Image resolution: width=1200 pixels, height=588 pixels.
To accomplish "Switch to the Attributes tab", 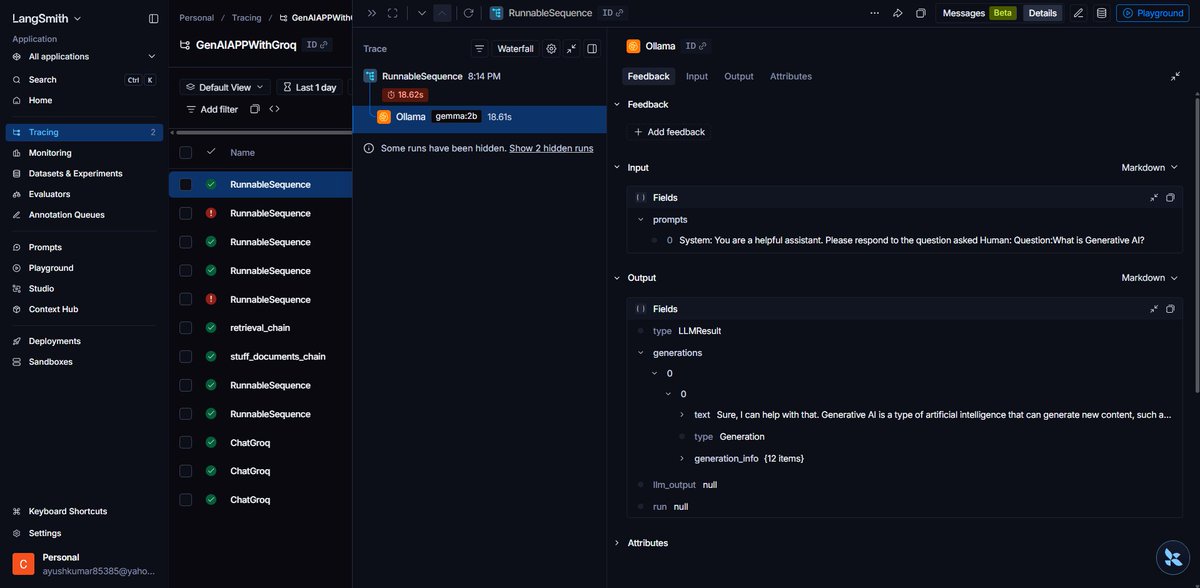I will [791, 76].
